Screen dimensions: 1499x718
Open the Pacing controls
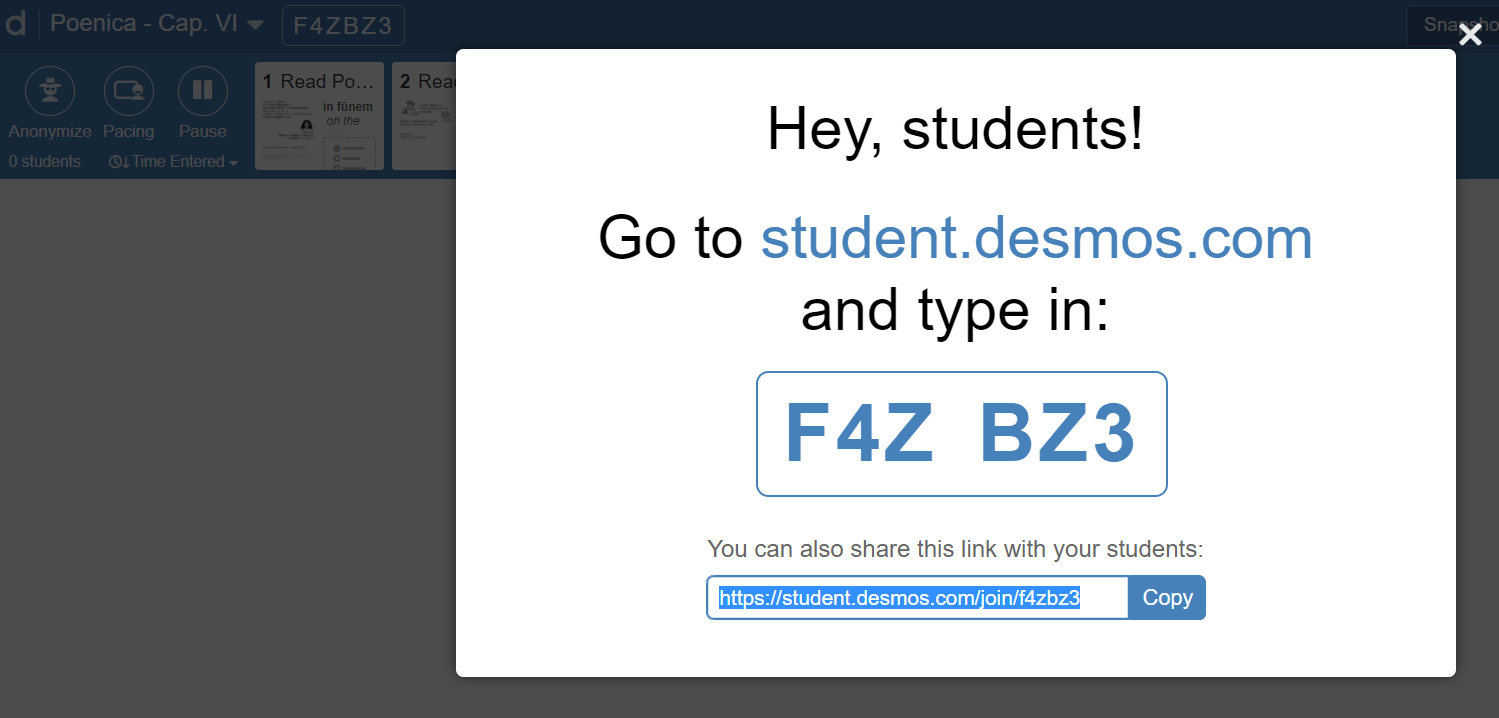[129, 90]
